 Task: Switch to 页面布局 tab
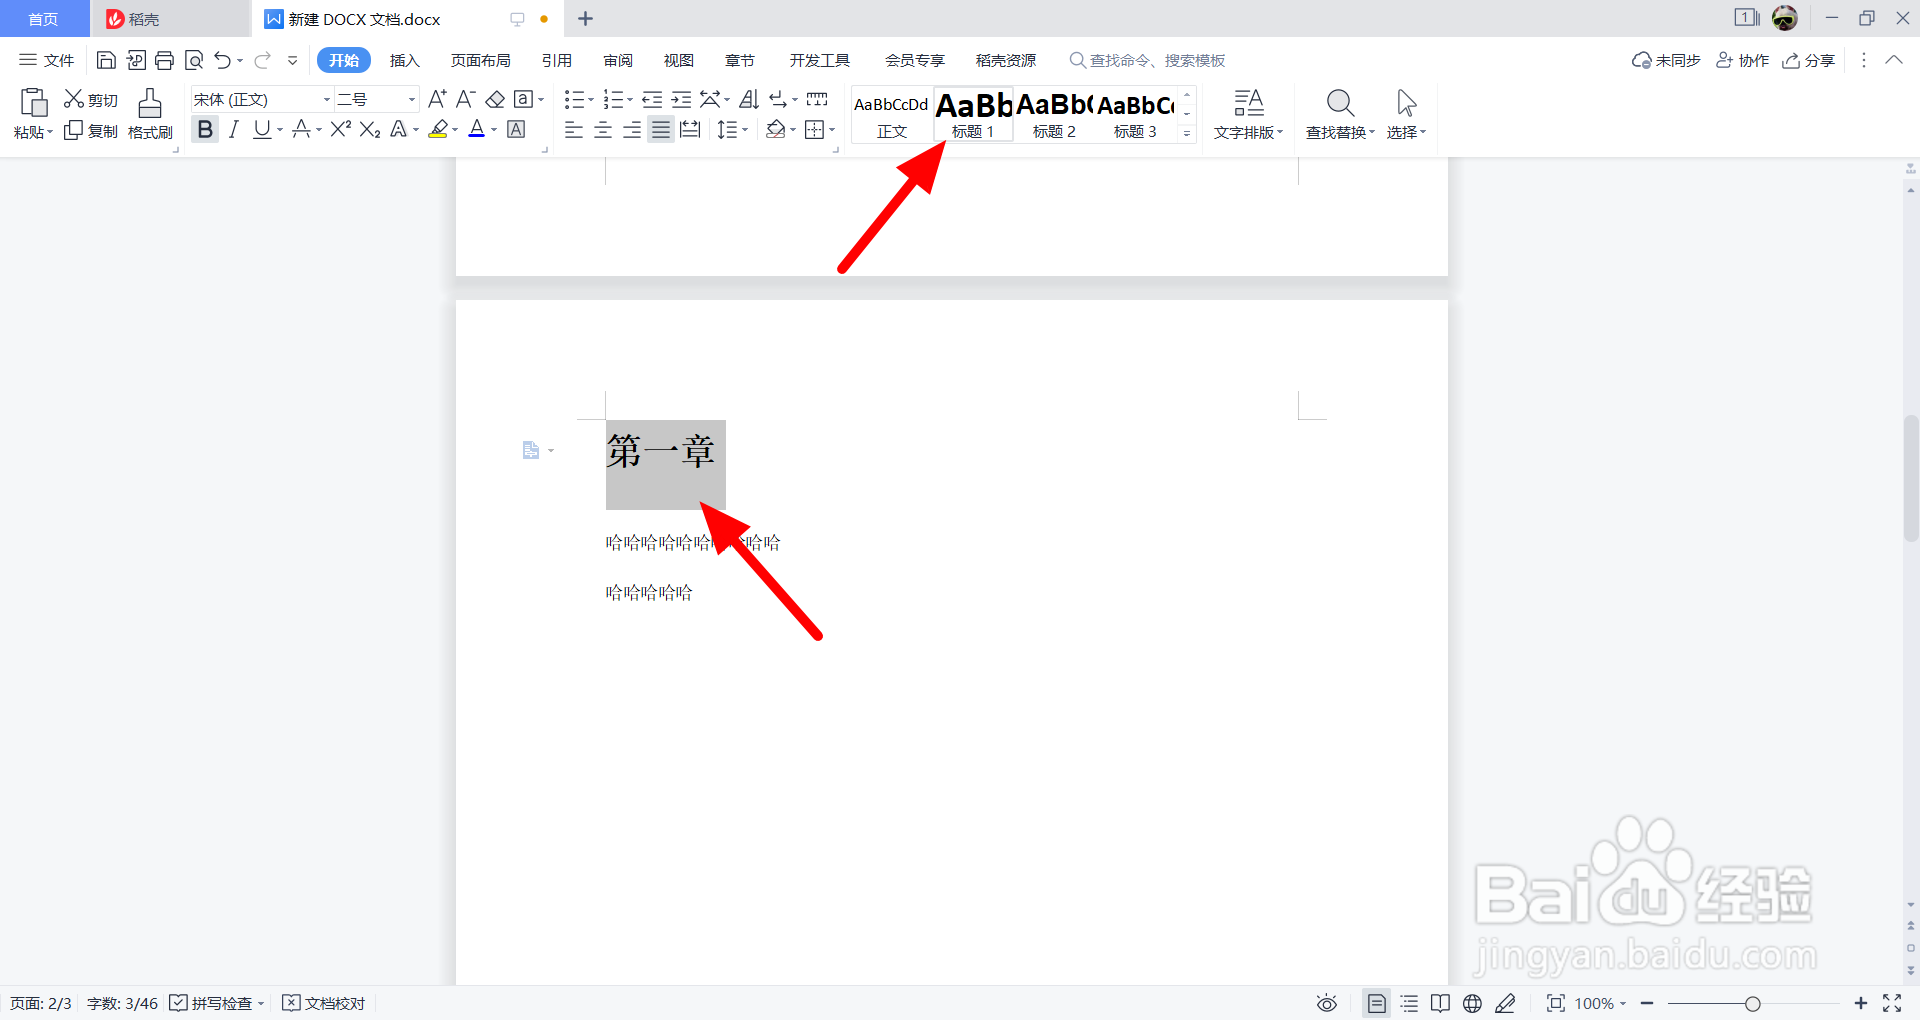[x=480, y=60]
